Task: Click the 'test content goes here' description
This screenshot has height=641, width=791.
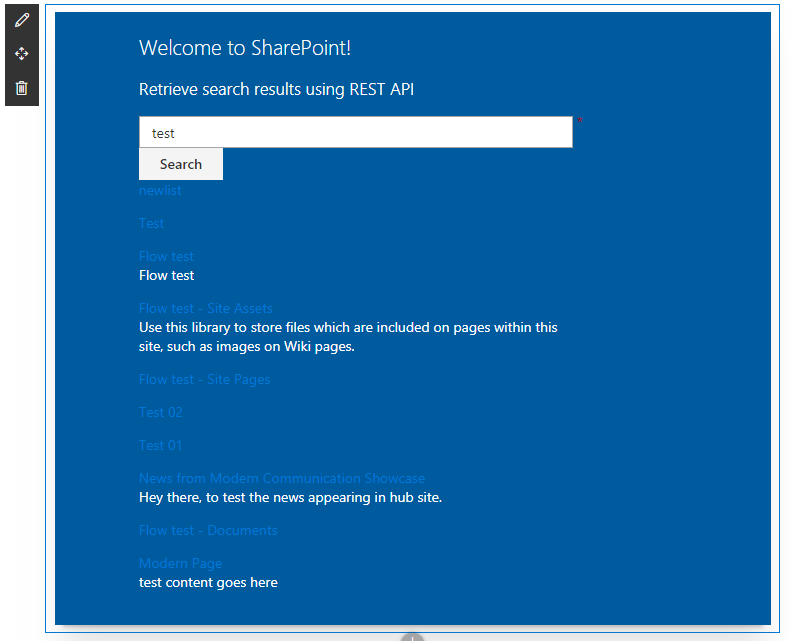Action: pos(208,582)
